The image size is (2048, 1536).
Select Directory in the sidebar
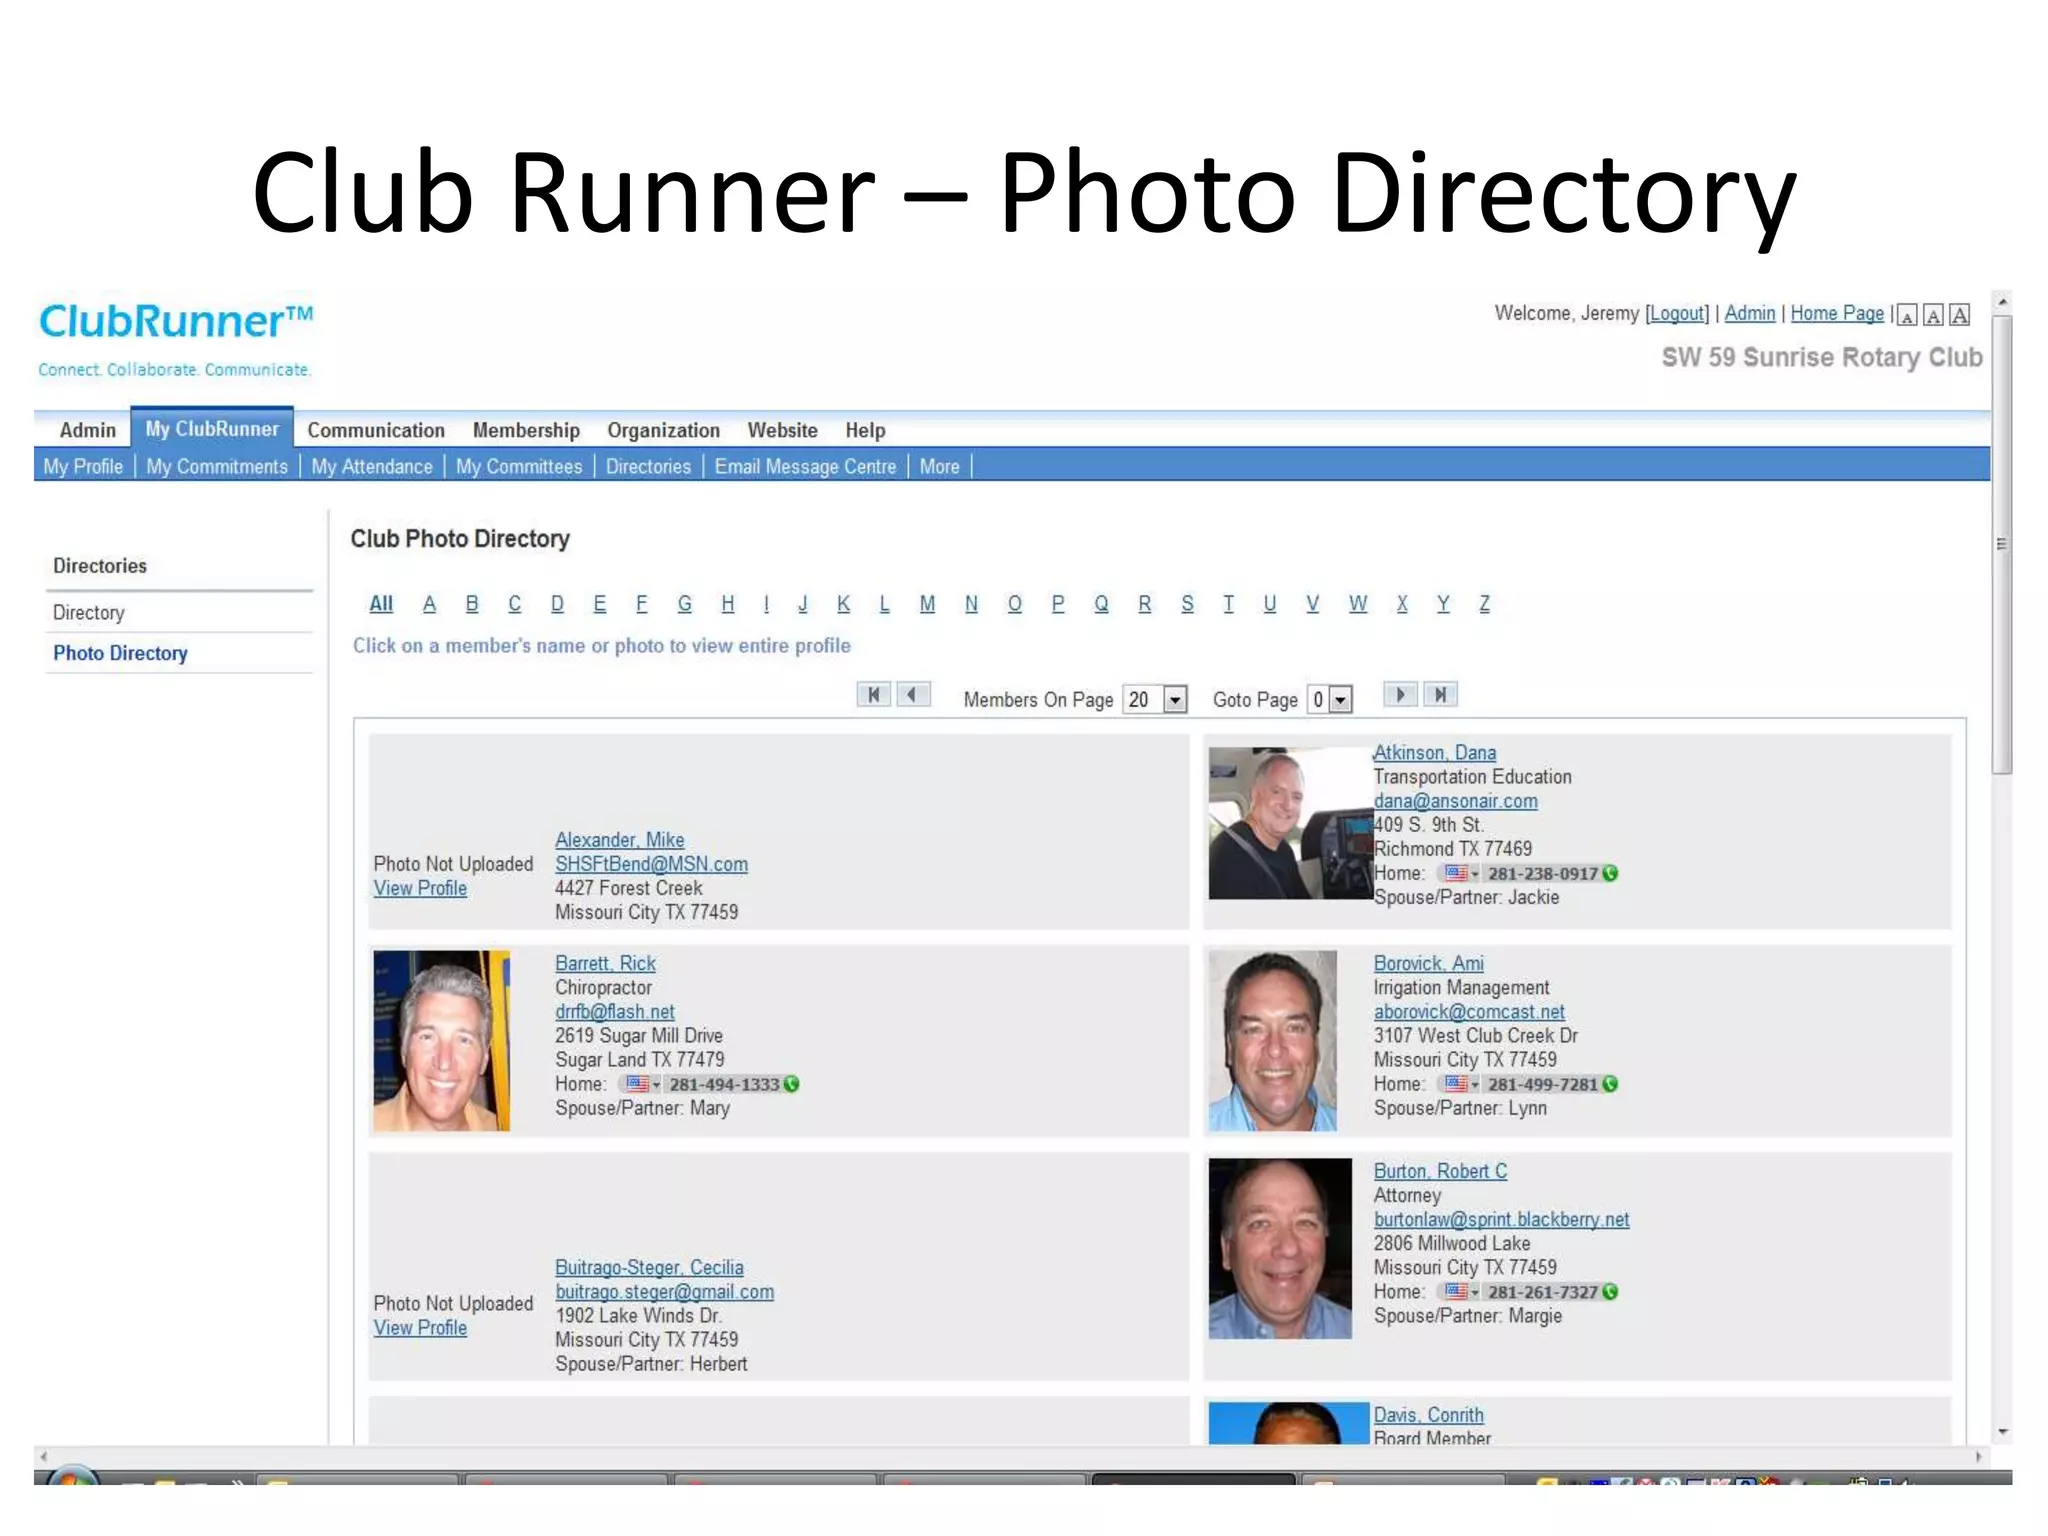pos(89,613)
